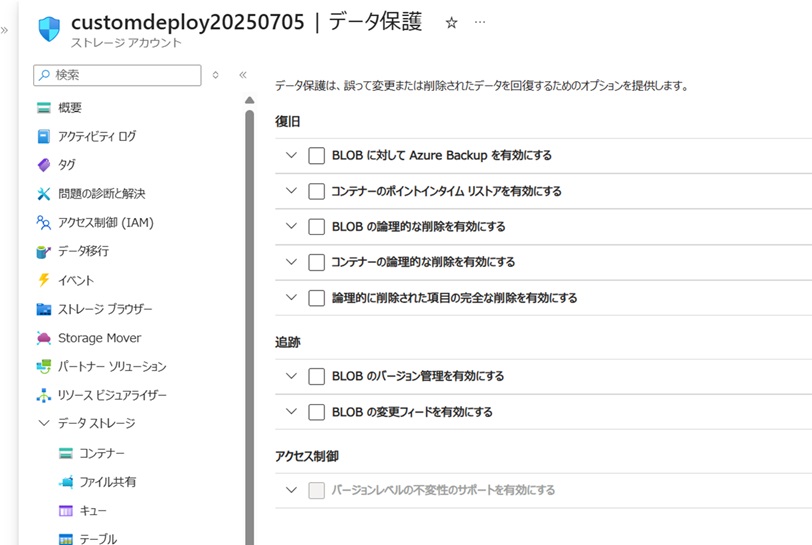Click the タグ tag icon

tap(44, 165)
